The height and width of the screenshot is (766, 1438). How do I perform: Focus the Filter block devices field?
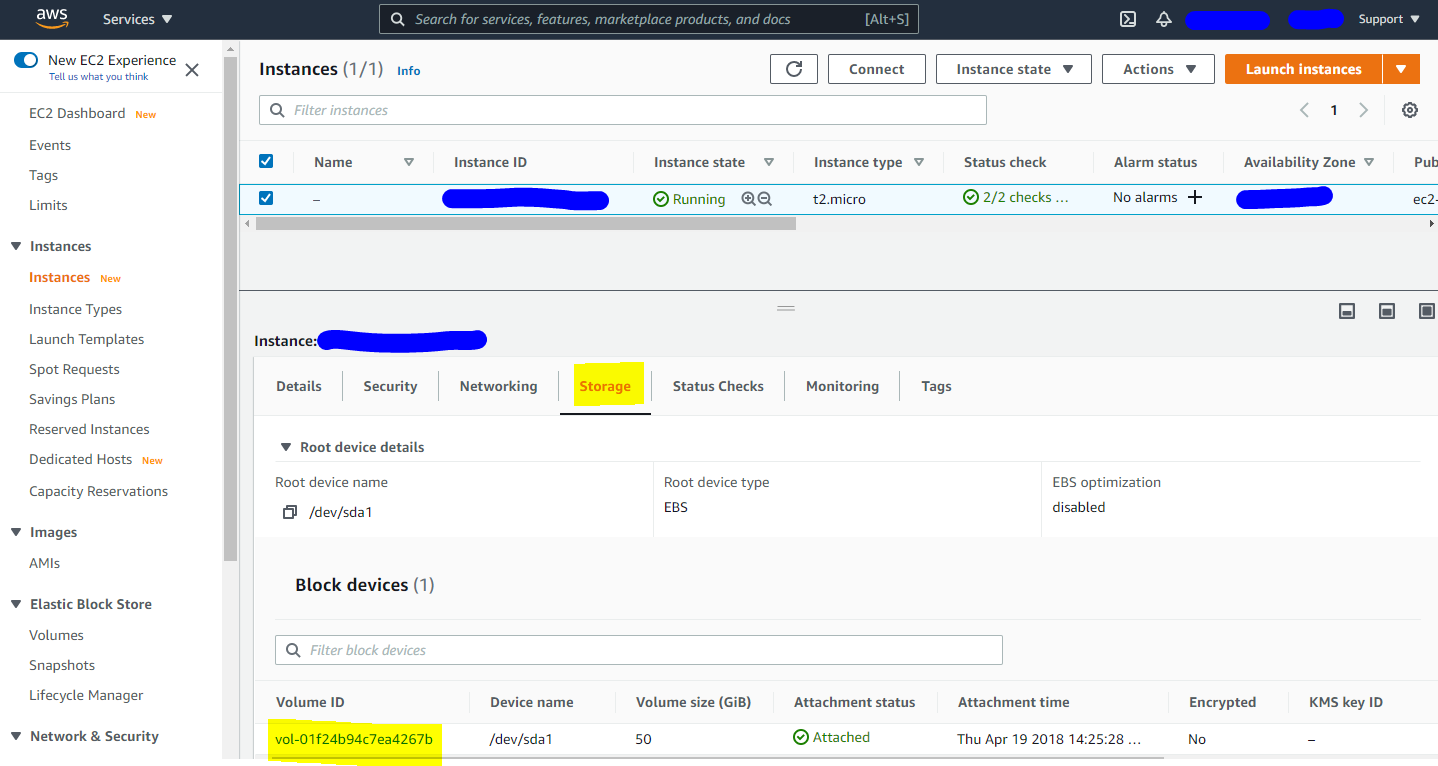pos(639,650)
